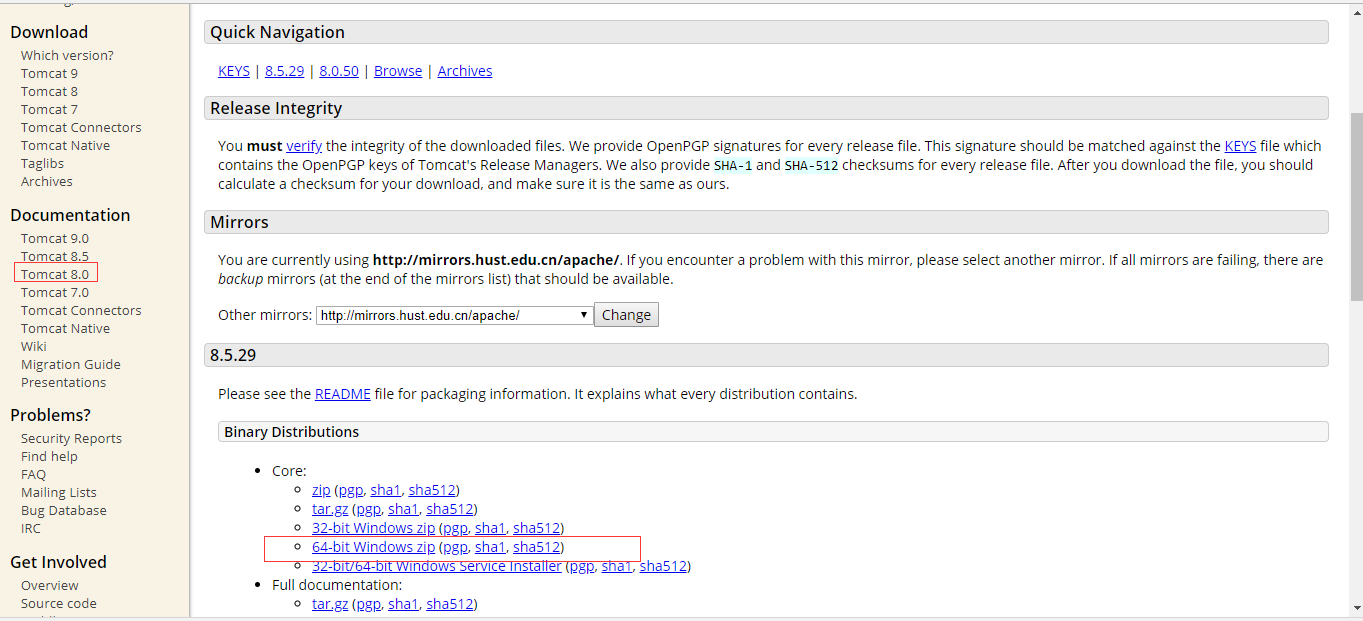
Task: Open Tomcat Native under Download section
Action: point(65,145)
